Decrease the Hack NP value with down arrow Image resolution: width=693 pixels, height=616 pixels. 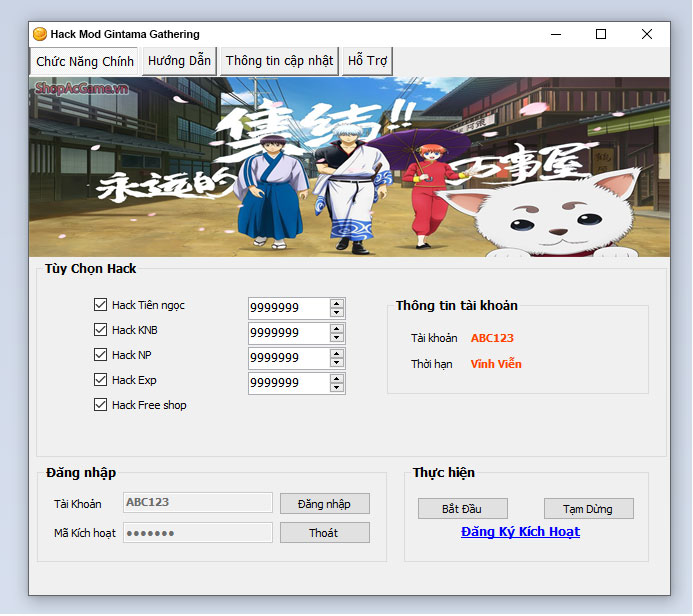(337, 363)
